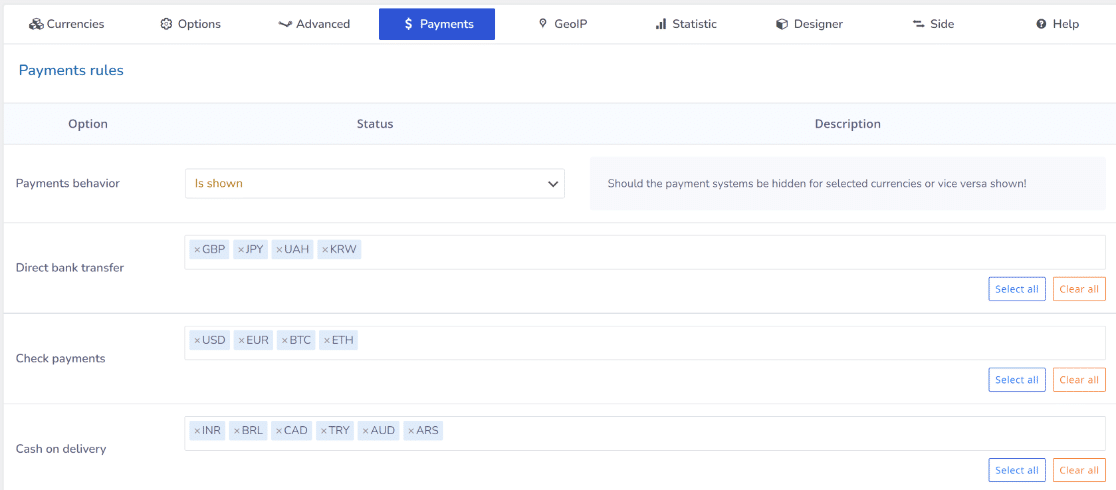The image size is (1116, 490).
Task: Remove UAH tag from Direct bank transfer
Action: coord(279,250)
